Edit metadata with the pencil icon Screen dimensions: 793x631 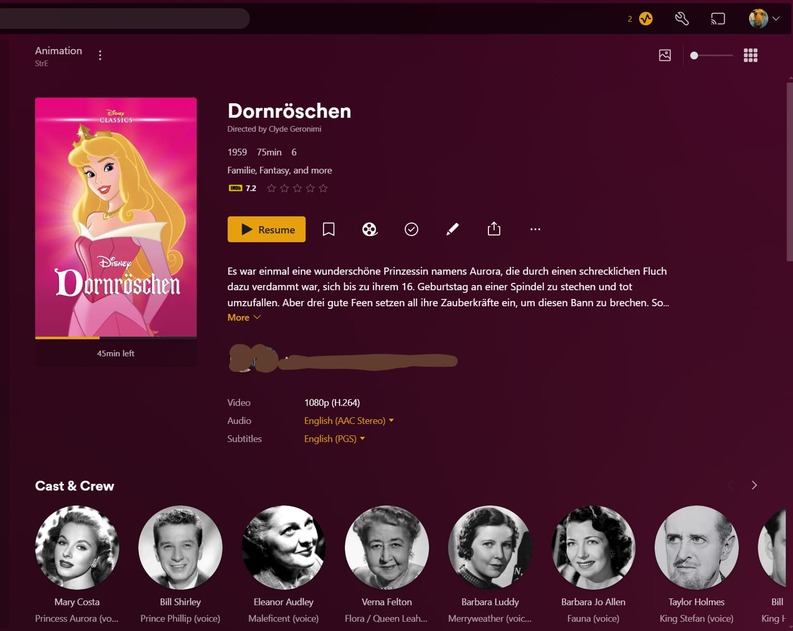click(453, 229)
